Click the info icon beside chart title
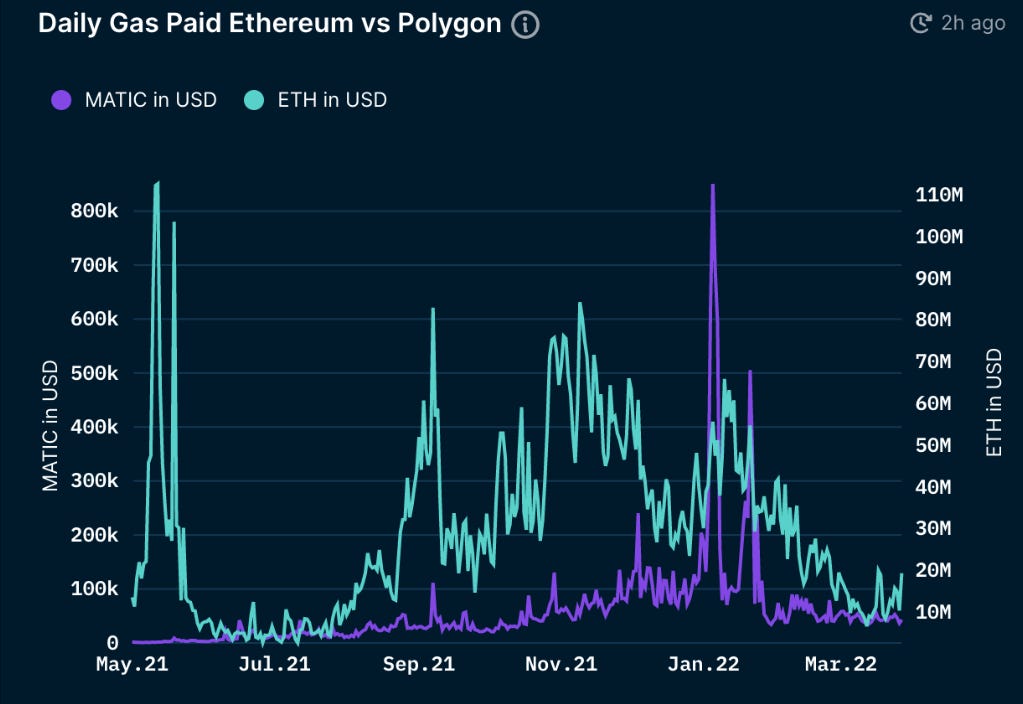The height and width of the screenshot is (704, 1023). click(525, 25)
